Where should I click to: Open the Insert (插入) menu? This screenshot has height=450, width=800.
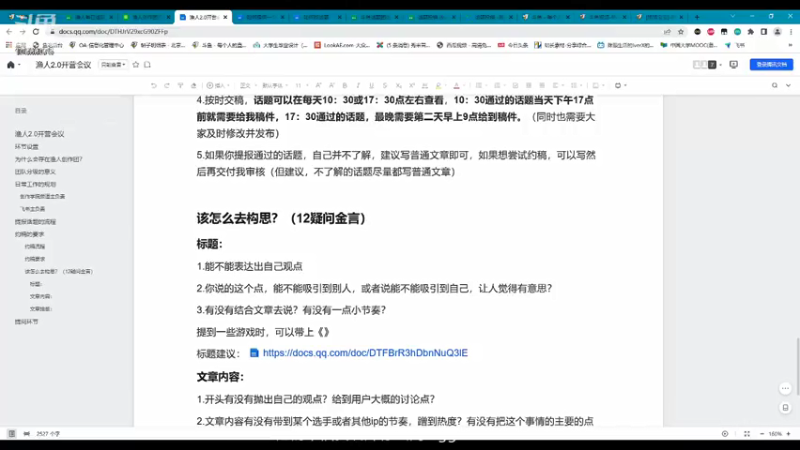click(x=217, y=86)
